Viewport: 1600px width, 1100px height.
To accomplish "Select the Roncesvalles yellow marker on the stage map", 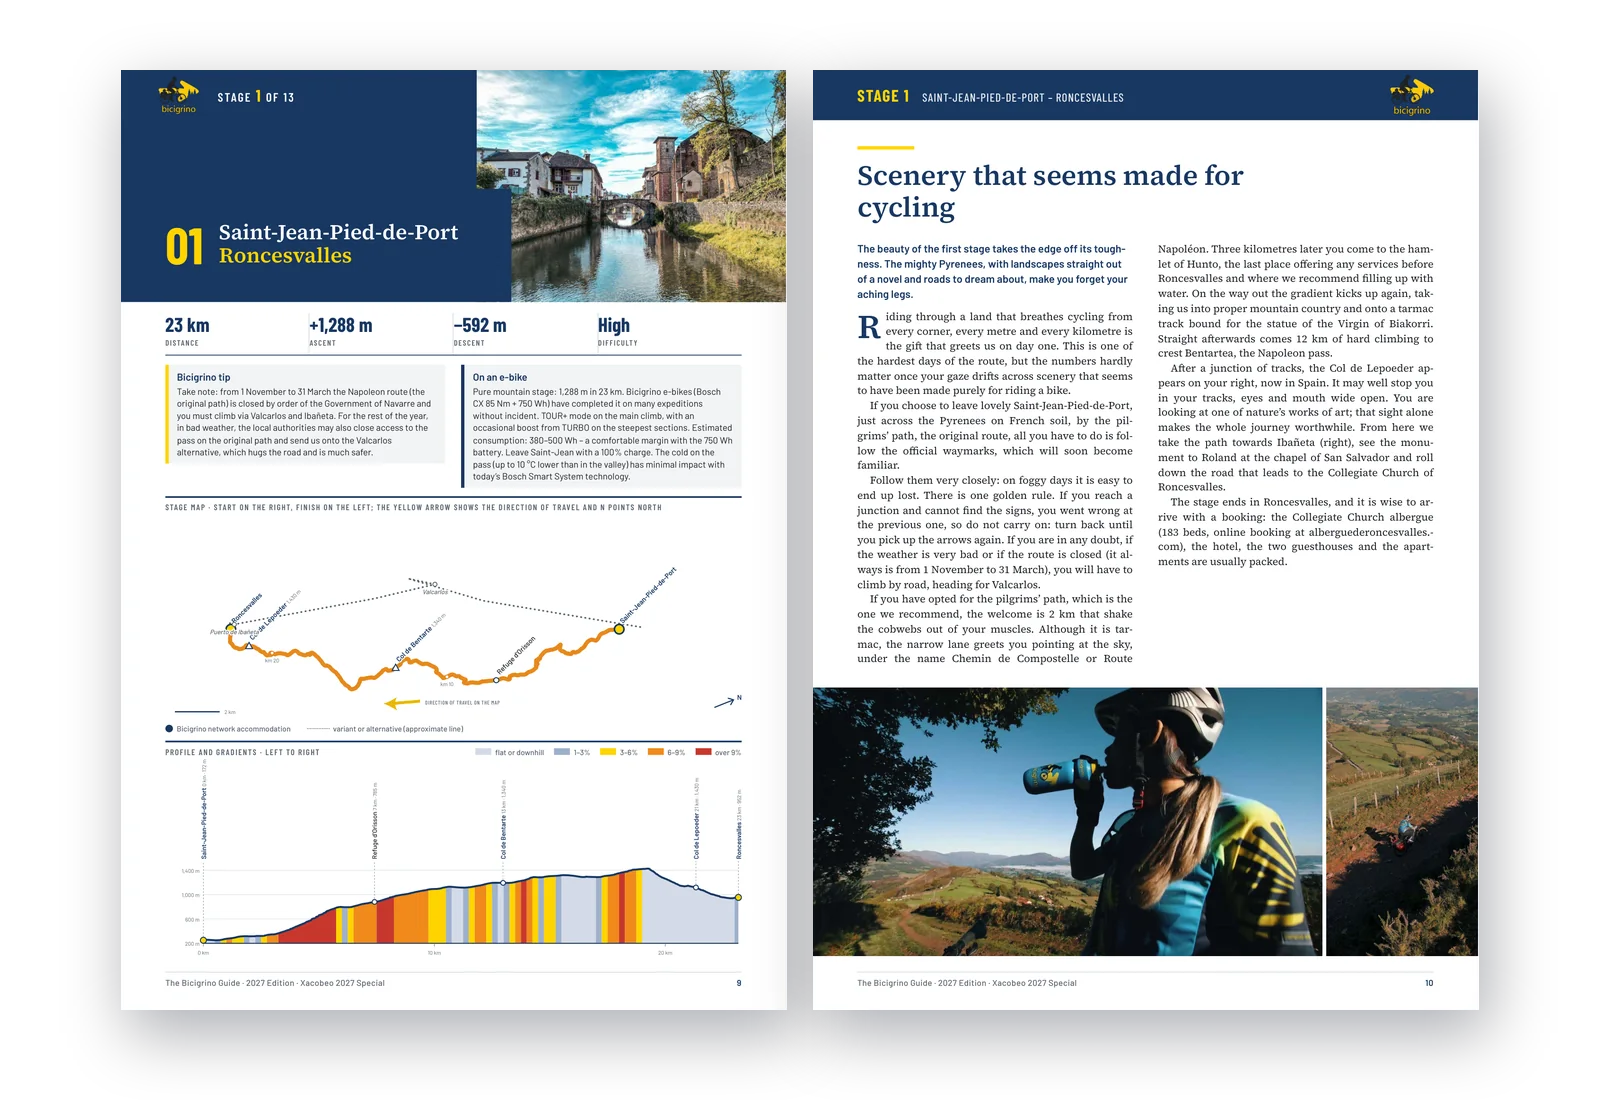I will click(231, 627).
